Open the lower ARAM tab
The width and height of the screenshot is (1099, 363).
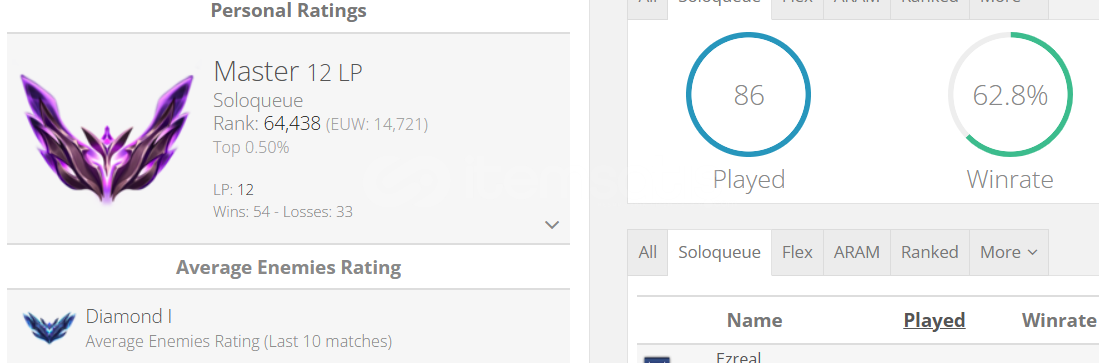[x=856, y=252]
